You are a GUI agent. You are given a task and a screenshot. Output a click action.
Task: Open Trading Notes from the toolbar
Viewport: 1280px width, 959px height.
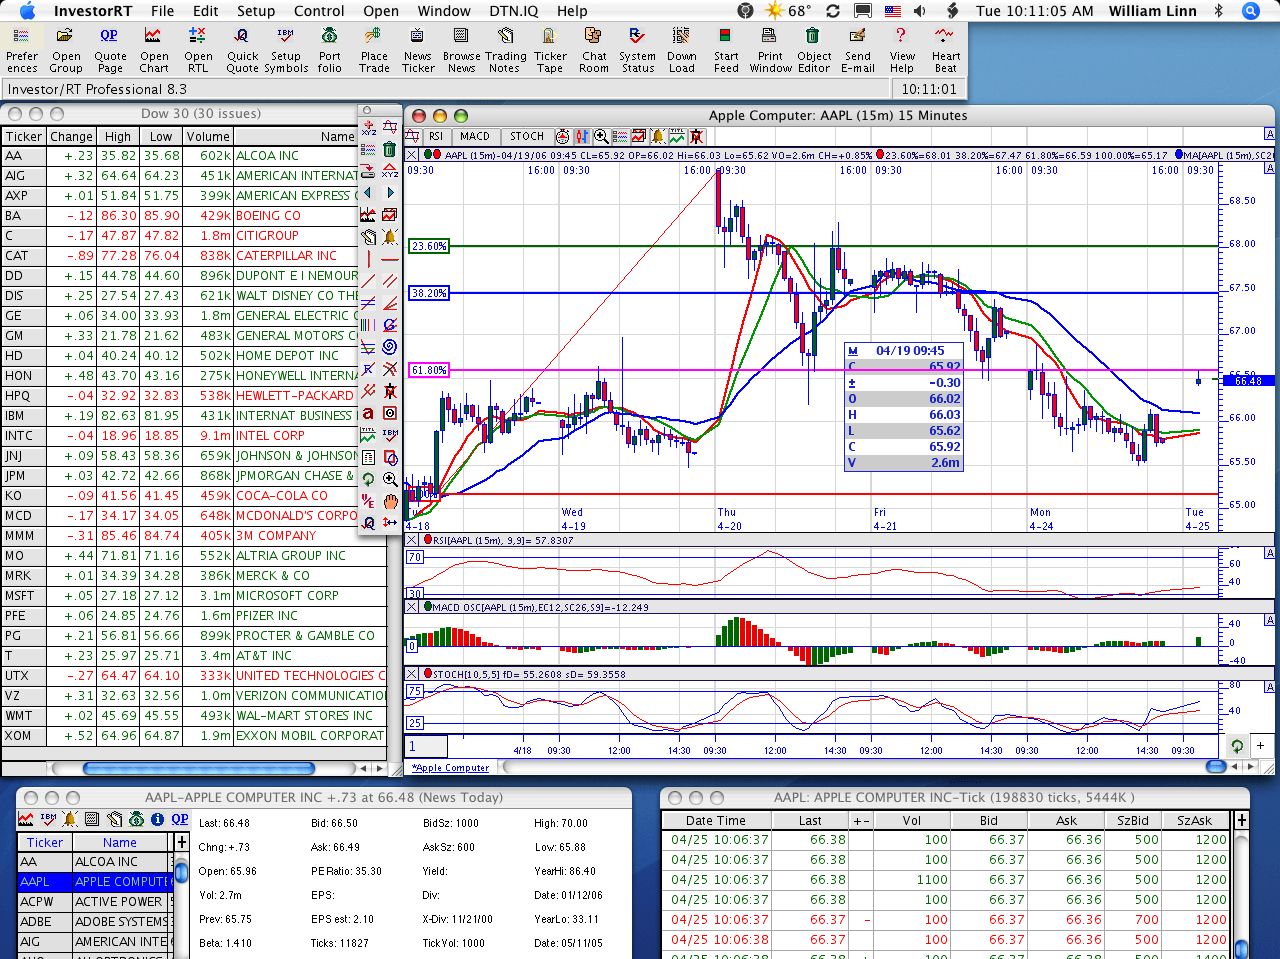pos(505,49)
